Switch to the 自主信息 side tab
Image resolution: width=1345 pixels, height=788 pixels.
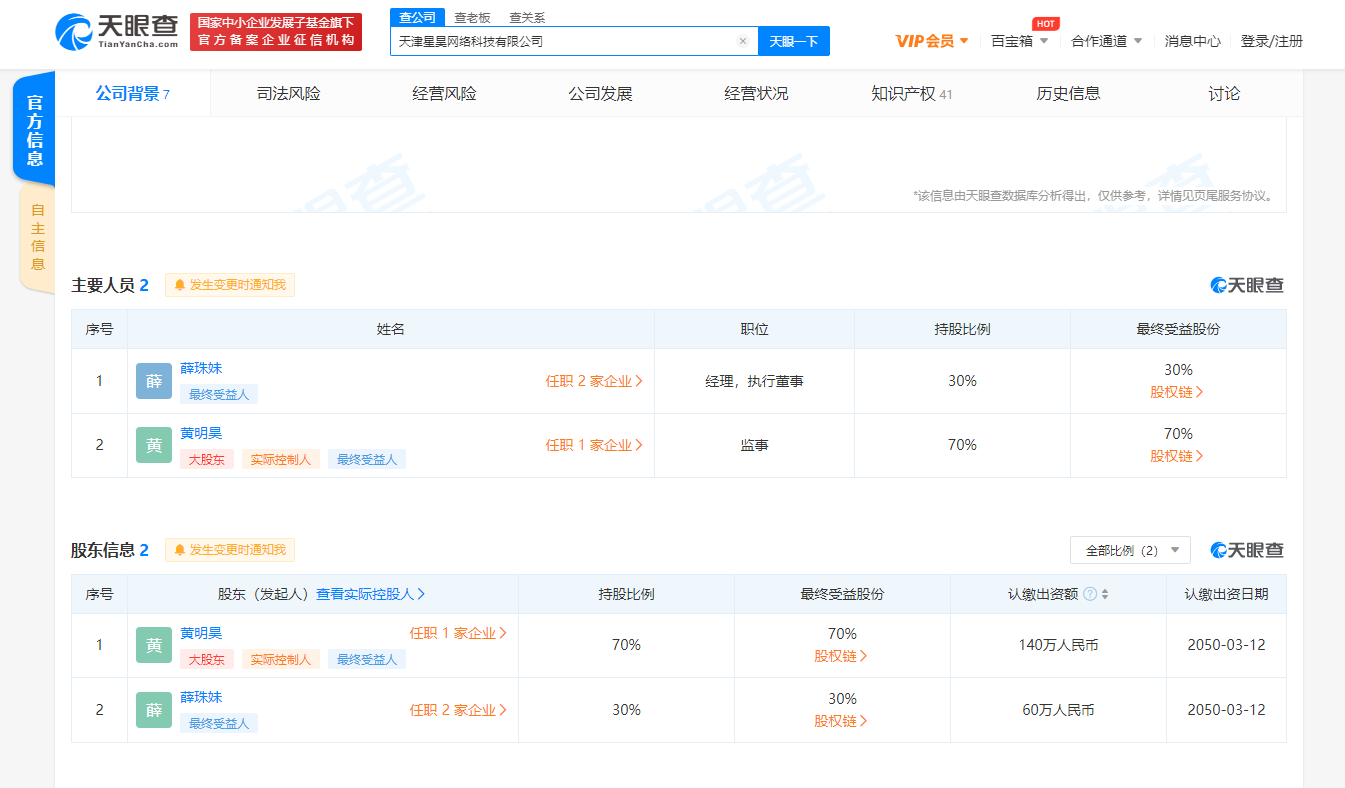point(37,237)
